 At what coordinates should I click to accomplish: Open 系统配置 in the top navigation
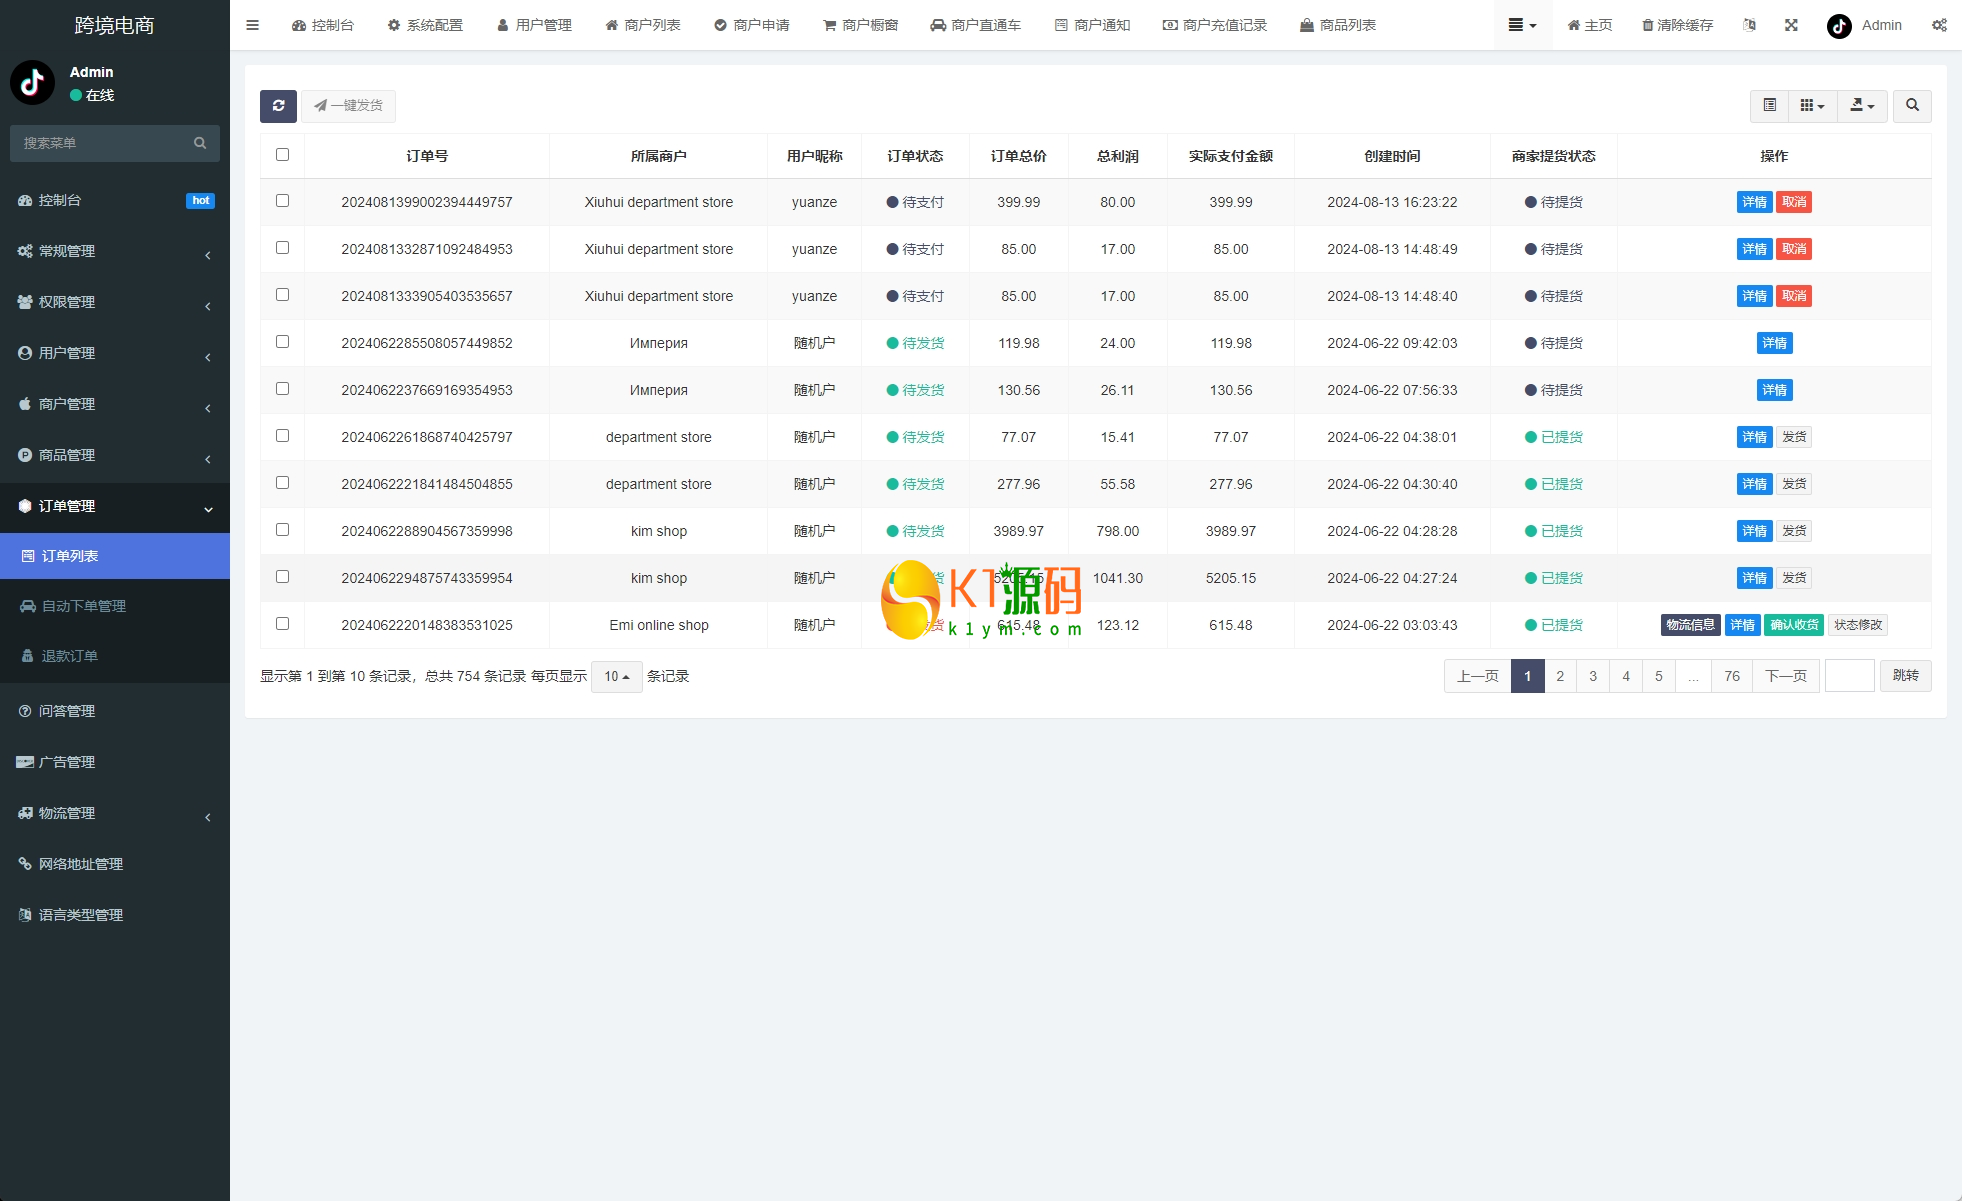(425, 25)
